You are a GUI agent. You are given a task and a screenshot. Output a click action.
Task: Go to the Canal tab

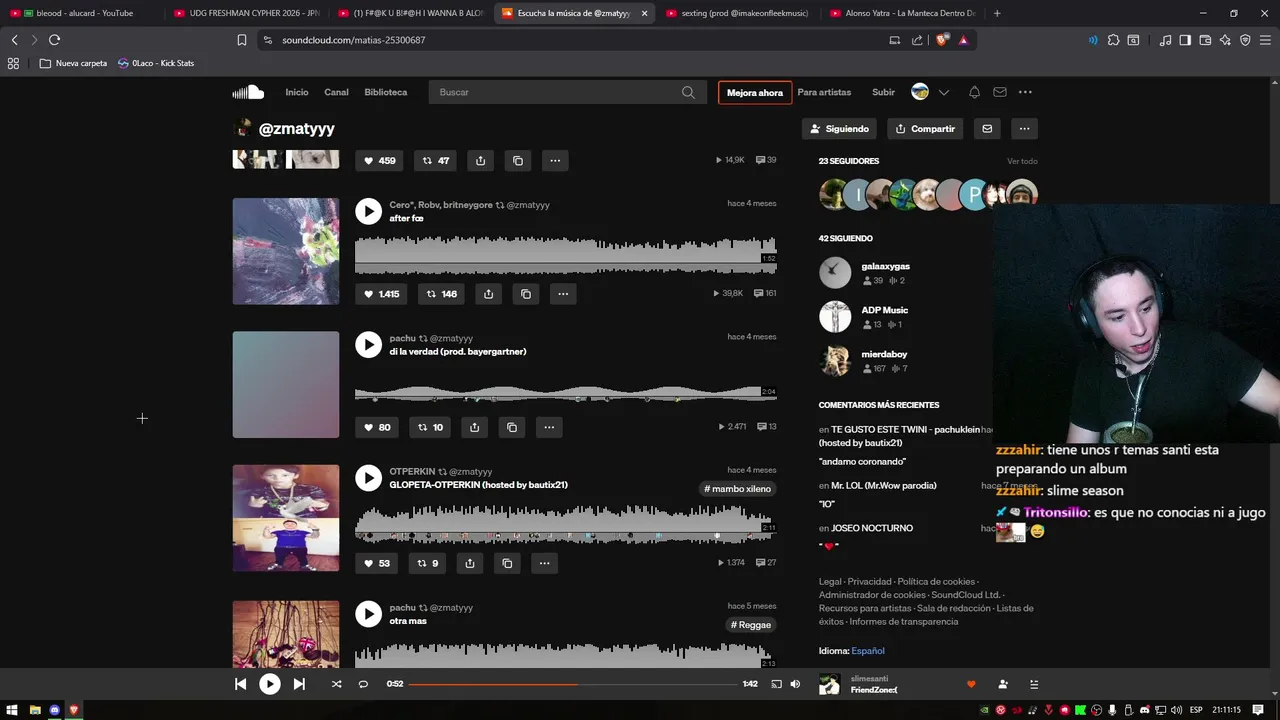click(x=336, y=92)
